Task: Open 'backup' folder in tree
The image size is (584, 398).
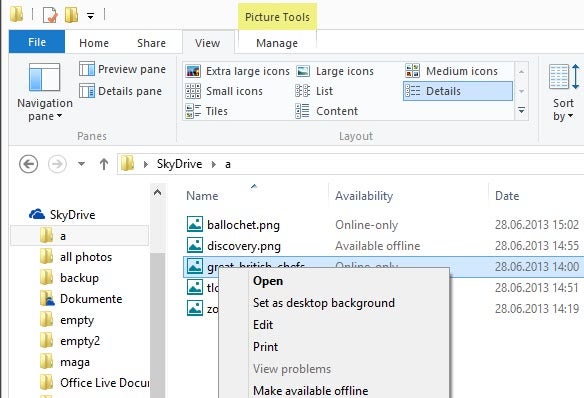Action: click(79, 278)
